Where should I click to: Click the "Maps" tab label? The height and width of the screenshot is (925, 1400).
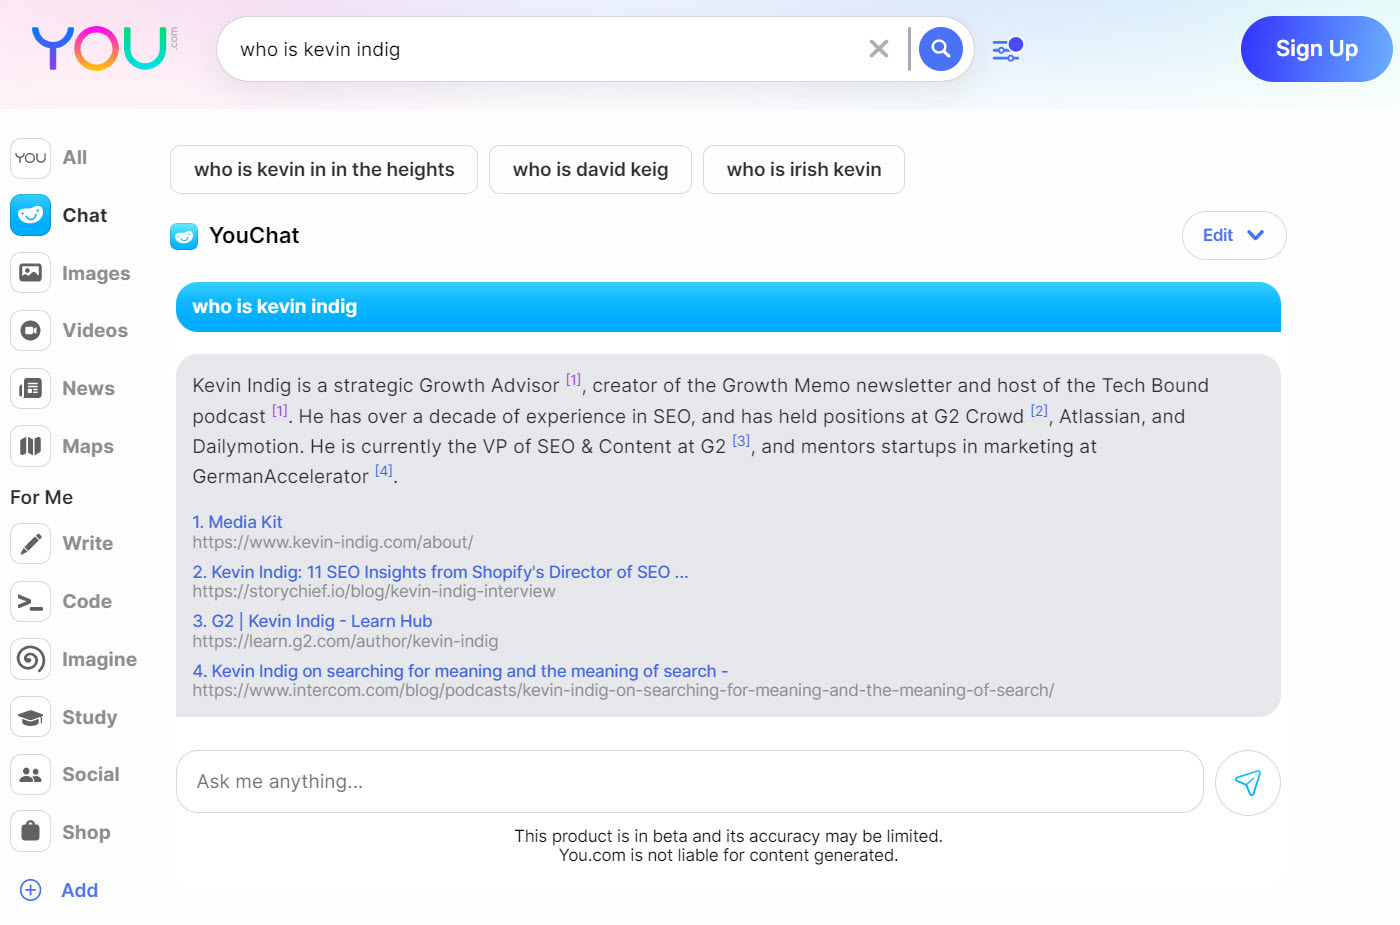pos(88,447)
